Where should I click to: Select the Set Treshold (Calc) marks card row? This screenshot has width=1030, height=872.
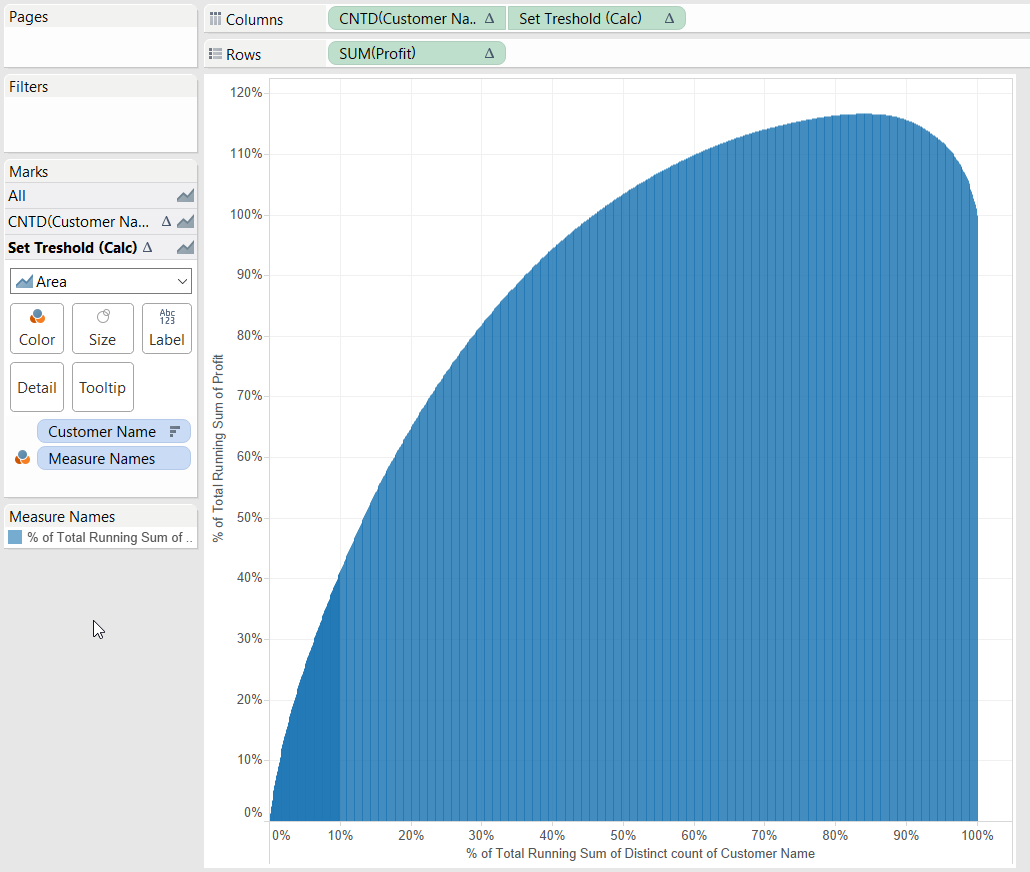point(101,247)
